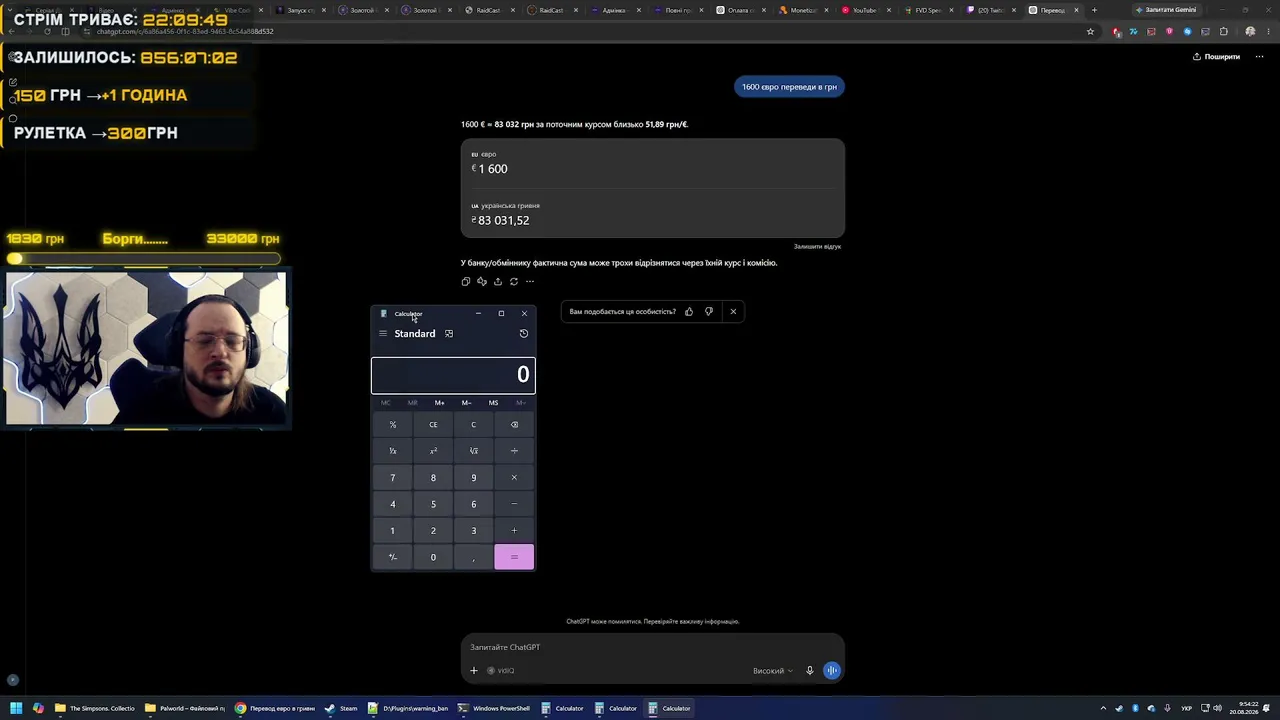1280x720 pixels.
Task: Click digit 0 on Calculator keypad
Action: click(433, 557)
